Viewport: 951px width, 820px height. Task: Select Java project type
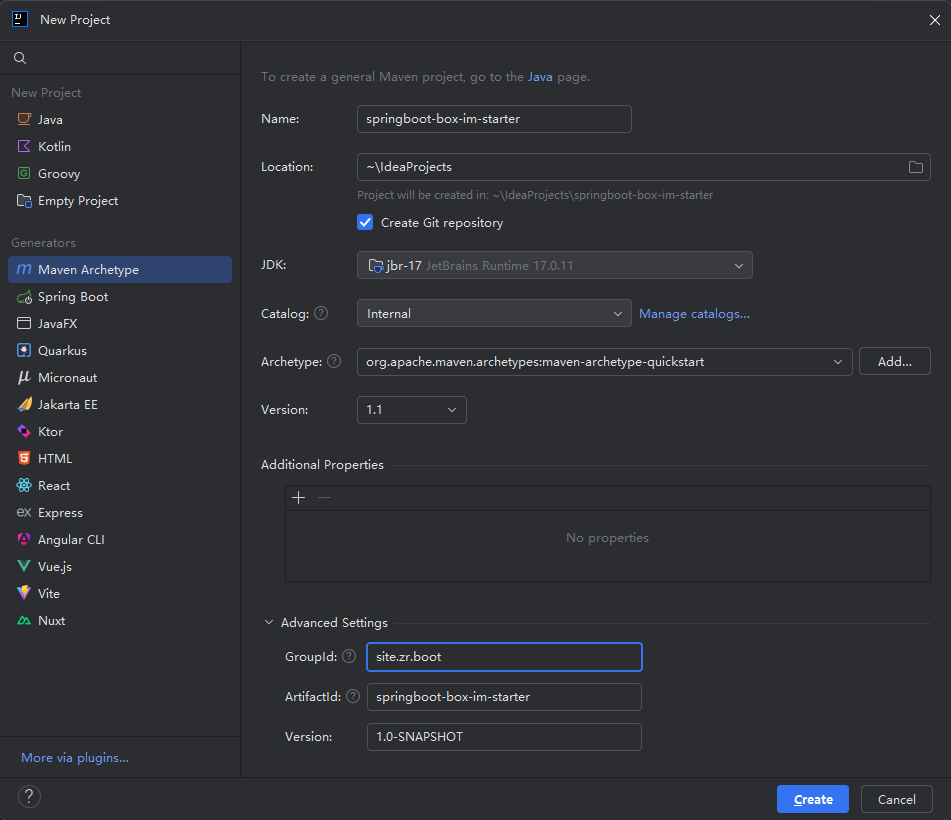point(120,119)
